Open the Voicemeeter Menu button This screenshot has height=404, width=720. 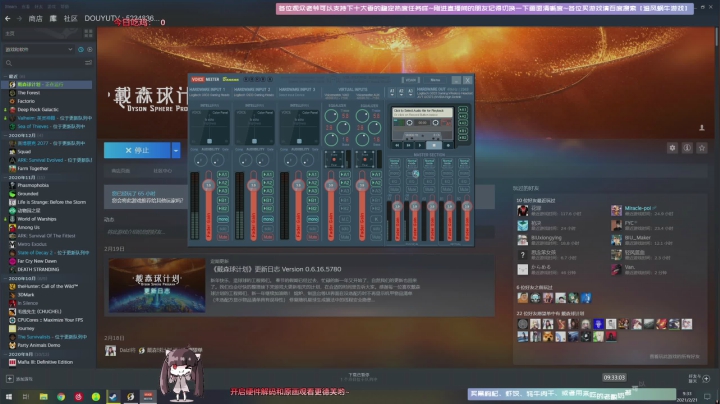(x=435, y=80)
